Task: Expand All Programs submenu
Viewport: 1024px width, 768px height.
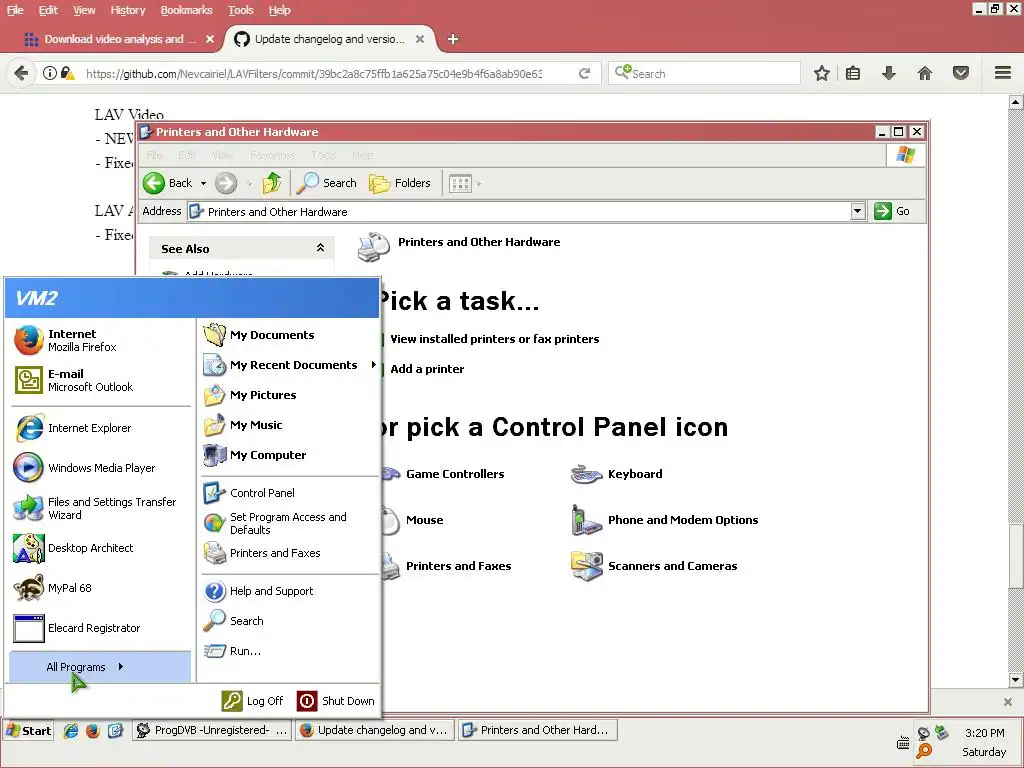Action: 101,667
